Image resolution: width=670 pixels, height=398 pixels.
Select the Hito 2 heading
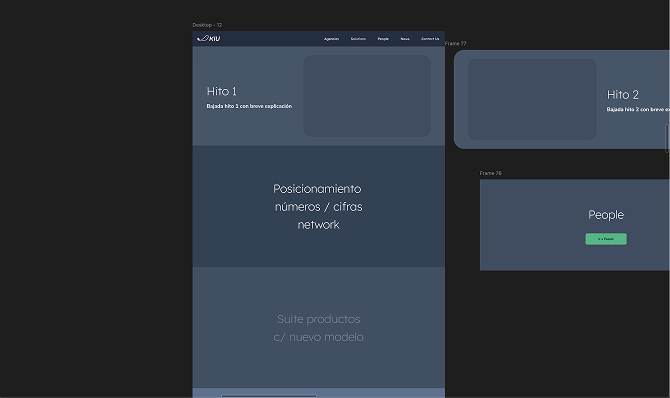click(623, 95)
